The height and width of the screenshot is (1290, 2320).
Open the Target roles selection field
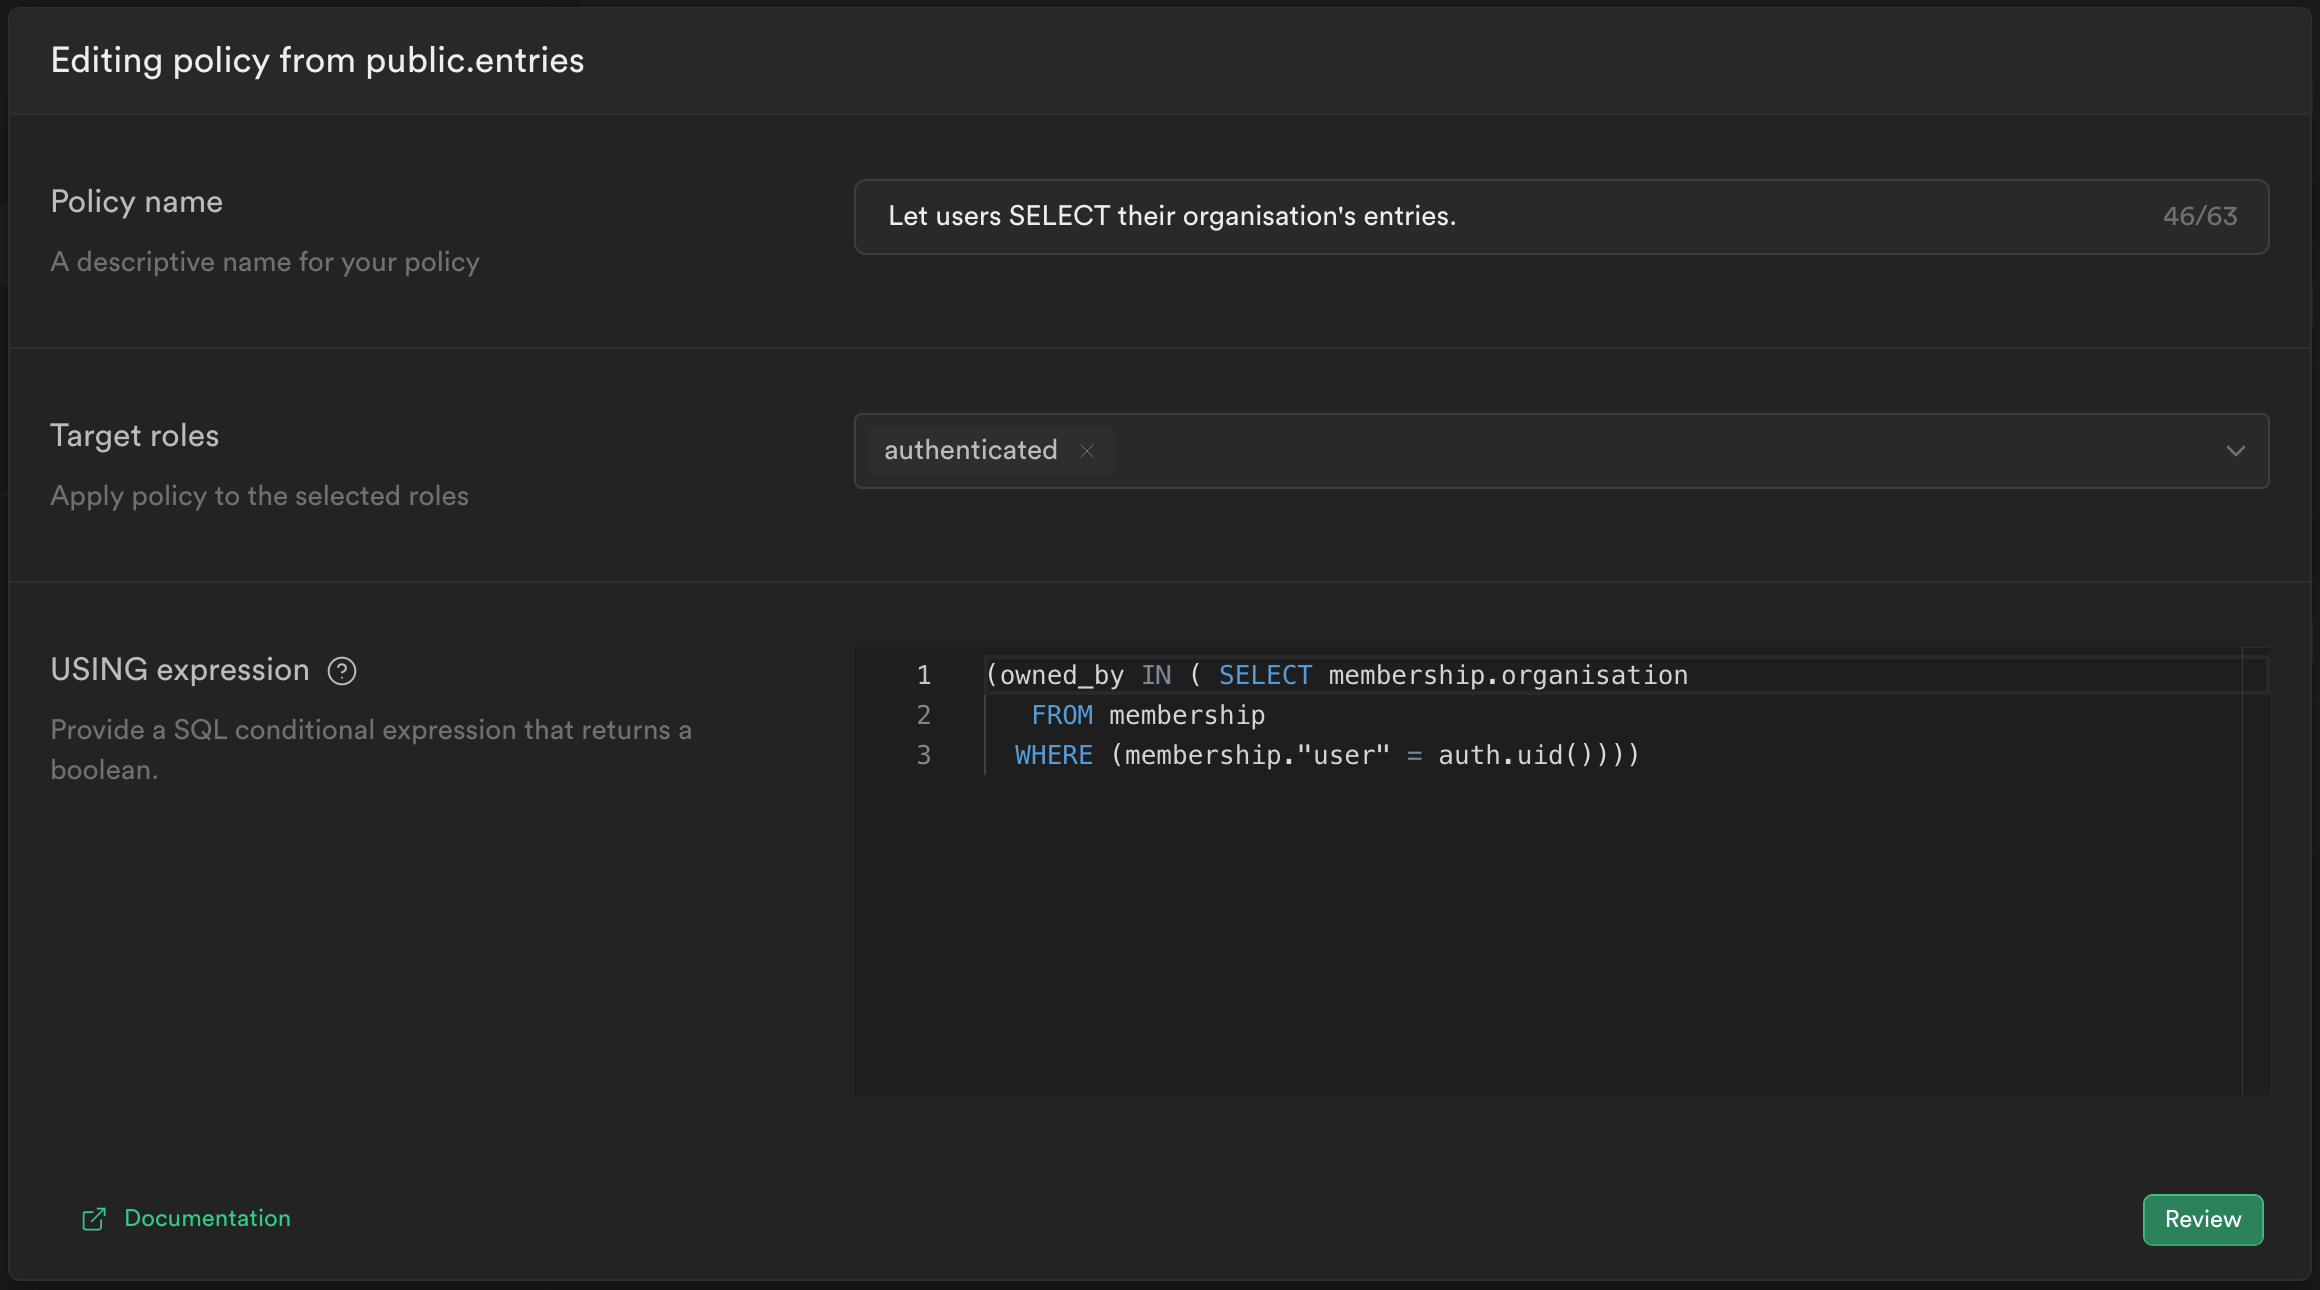[x=1600, y=451]
